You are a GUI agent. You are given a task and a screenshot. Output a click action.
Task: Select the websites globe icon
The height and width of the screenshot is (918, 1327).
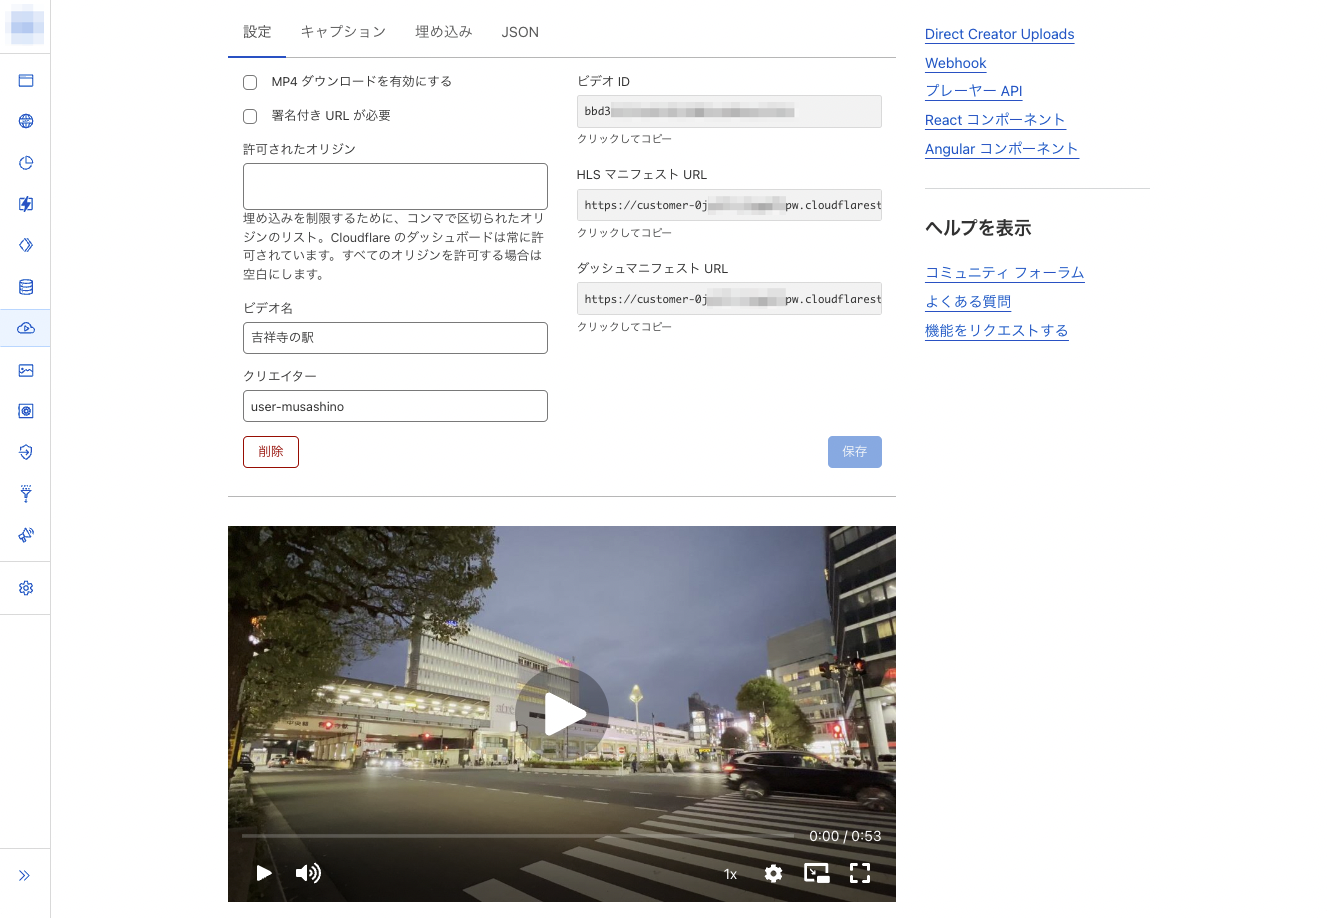[25, 121]
